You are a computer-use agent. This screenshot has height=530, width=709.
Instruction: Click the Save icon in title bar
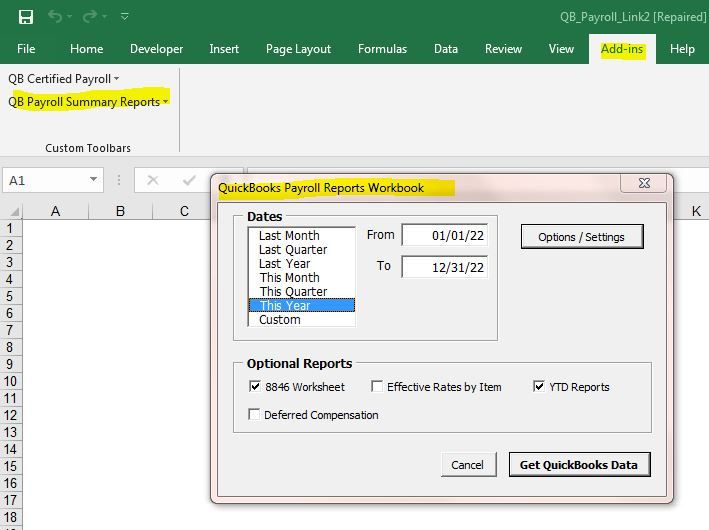click(x=26, y=17)
